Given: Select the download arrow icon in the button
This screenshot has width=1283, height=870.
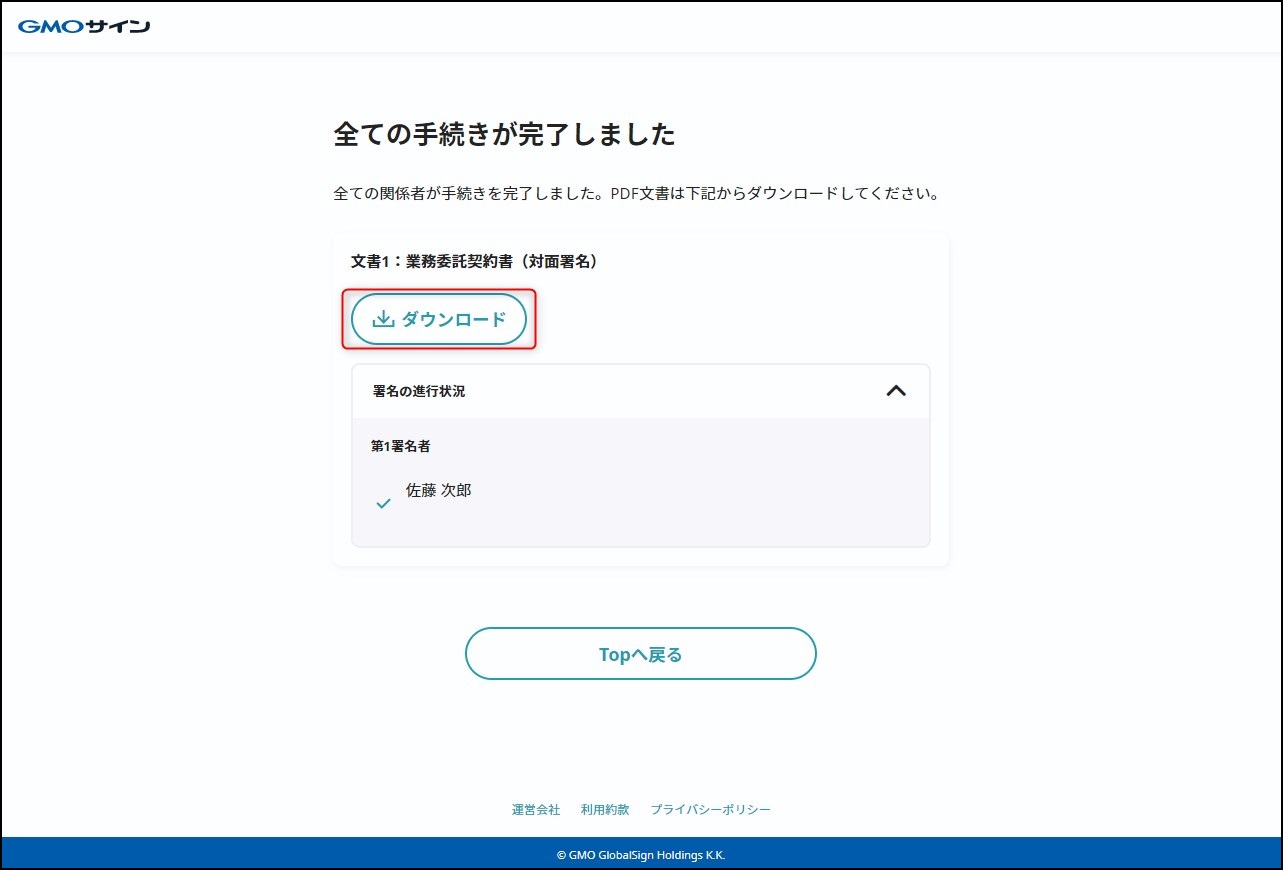Looking at the screenshot, I should [383, 318].
